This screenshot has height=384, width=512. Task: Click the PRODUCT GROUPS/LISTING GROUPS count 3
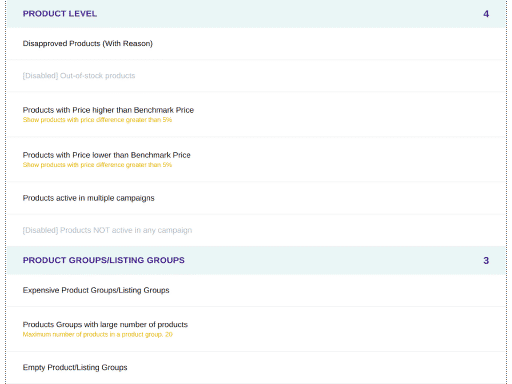click(486, 261)
